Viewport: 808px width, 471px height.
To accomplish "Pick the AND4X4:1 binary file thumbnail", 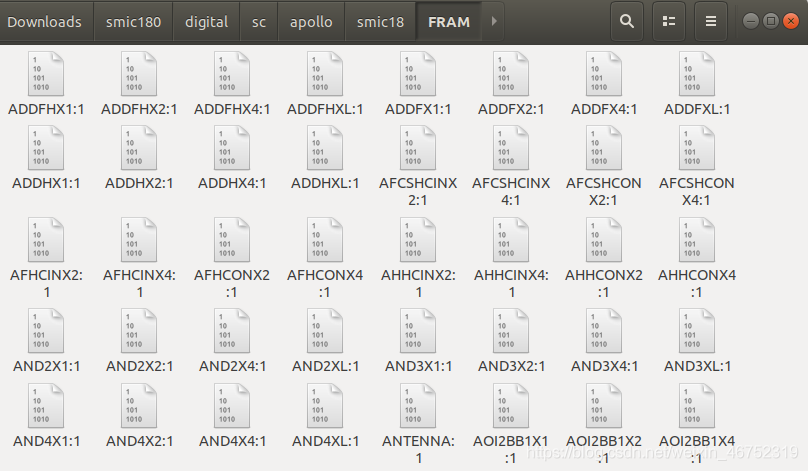I will click(232, 406).
